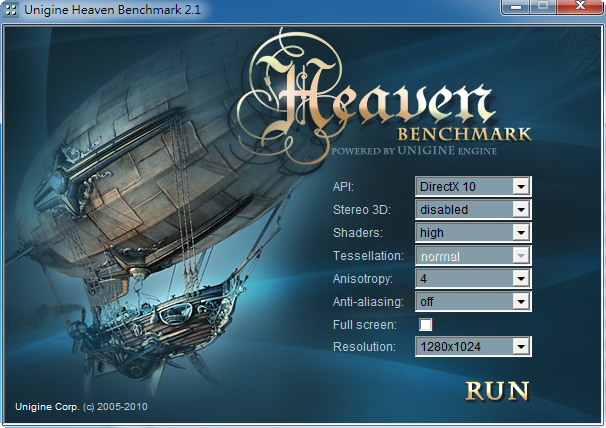Click the "Anti-aliasing:" label
Viewport: 606px width, 428px height.
[x=368, y=302]
